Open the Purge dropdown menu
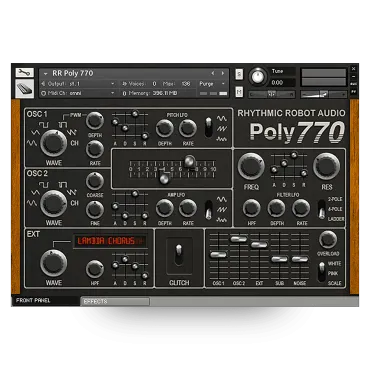The image size is (370, 370). [212, 84]
